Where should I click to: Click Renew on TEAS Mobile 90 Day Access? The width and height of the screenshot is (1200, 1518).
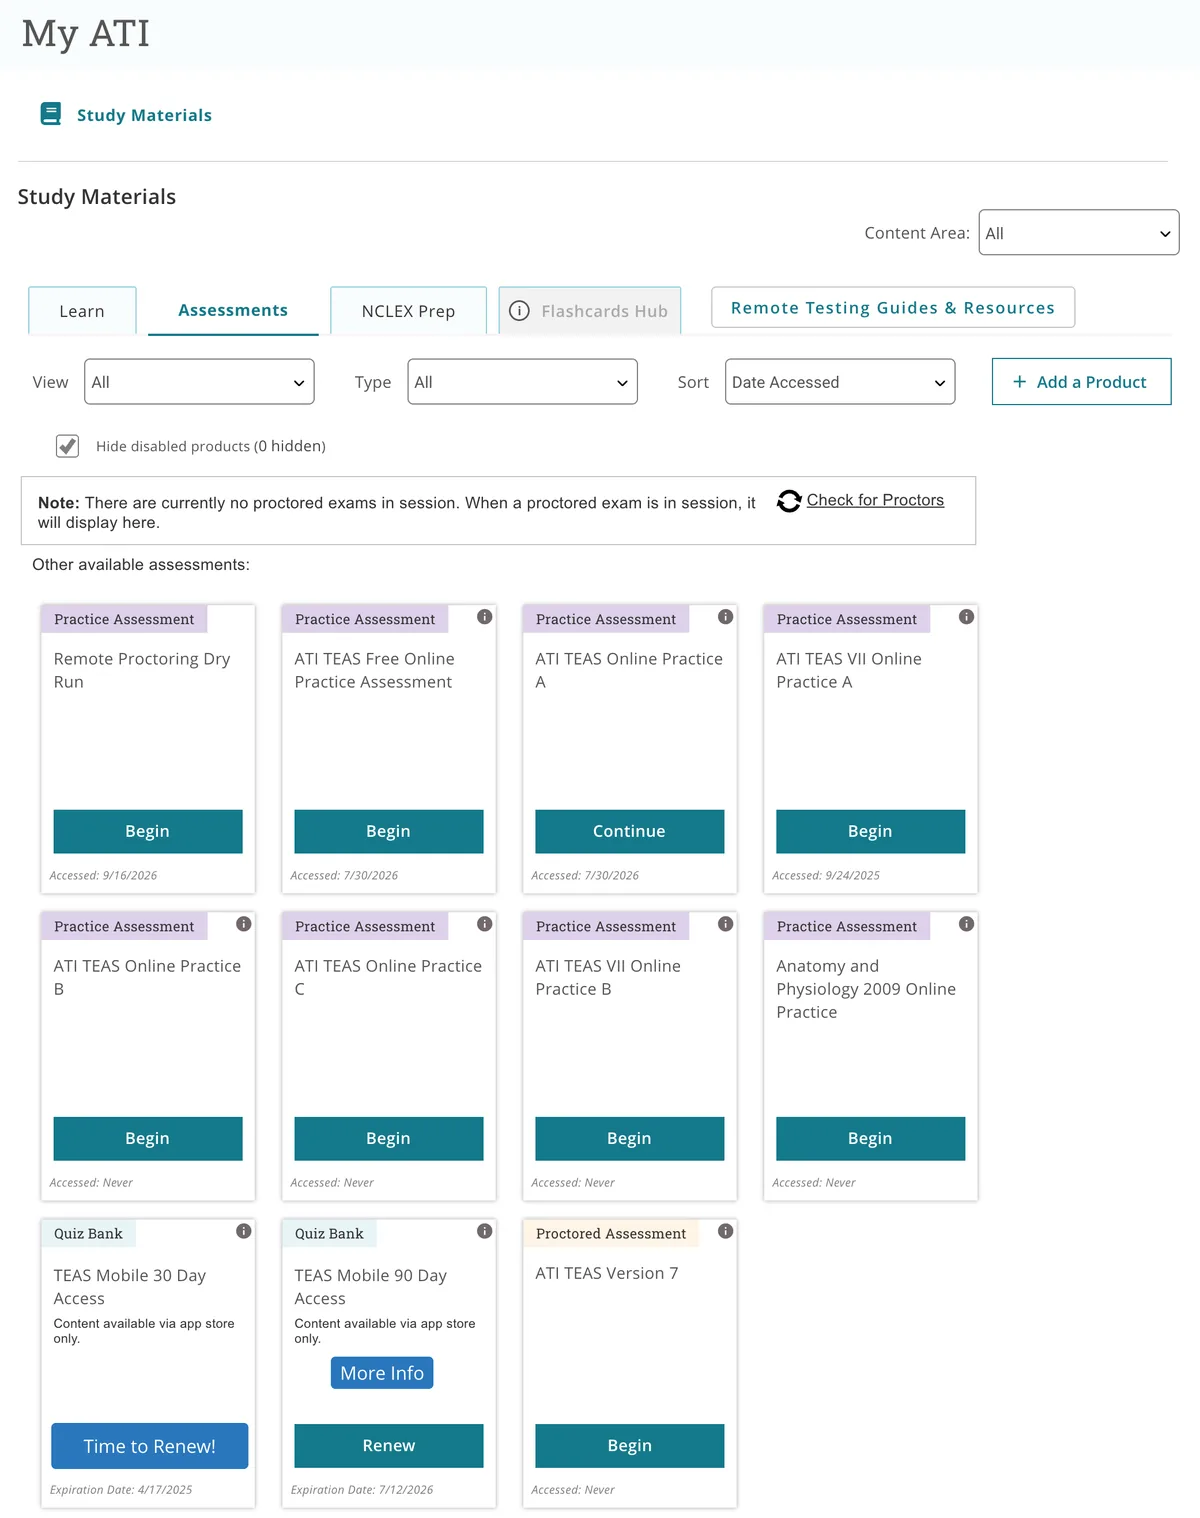pos(389,1445)
